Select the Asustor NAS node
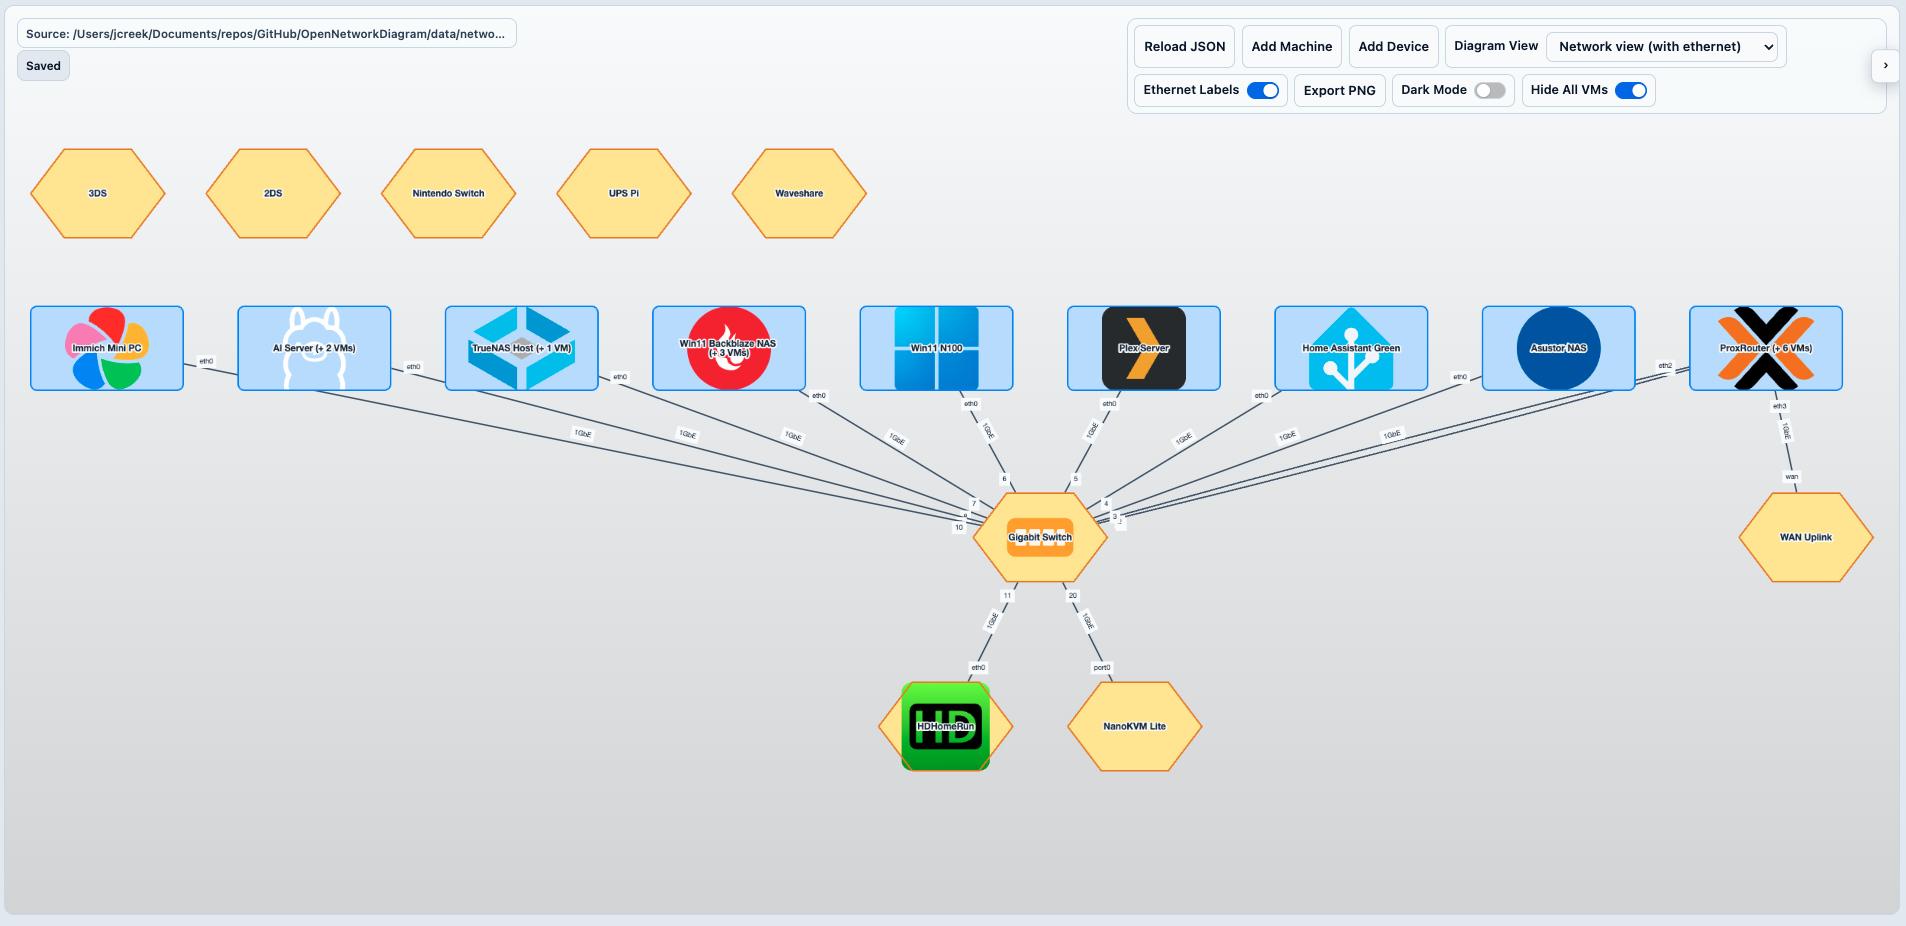 1559,348
